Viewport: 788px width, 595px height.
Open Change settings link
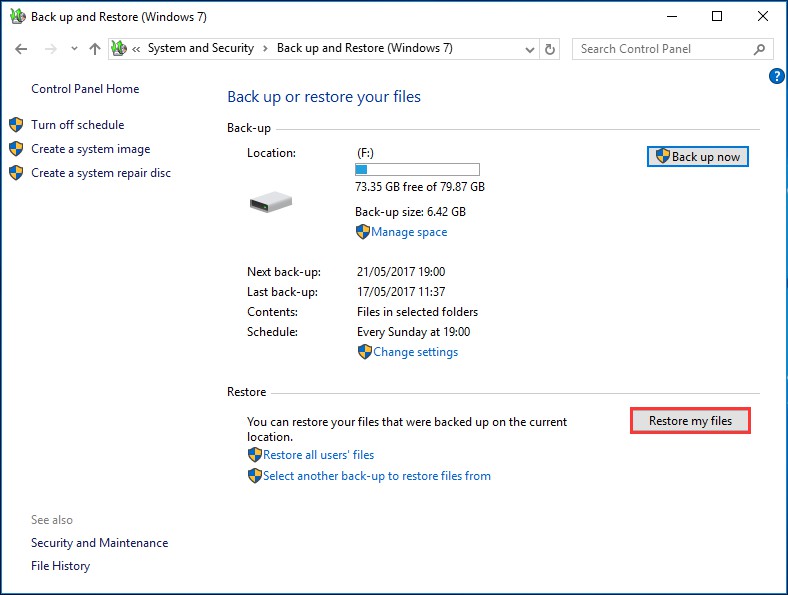(416, 352)
